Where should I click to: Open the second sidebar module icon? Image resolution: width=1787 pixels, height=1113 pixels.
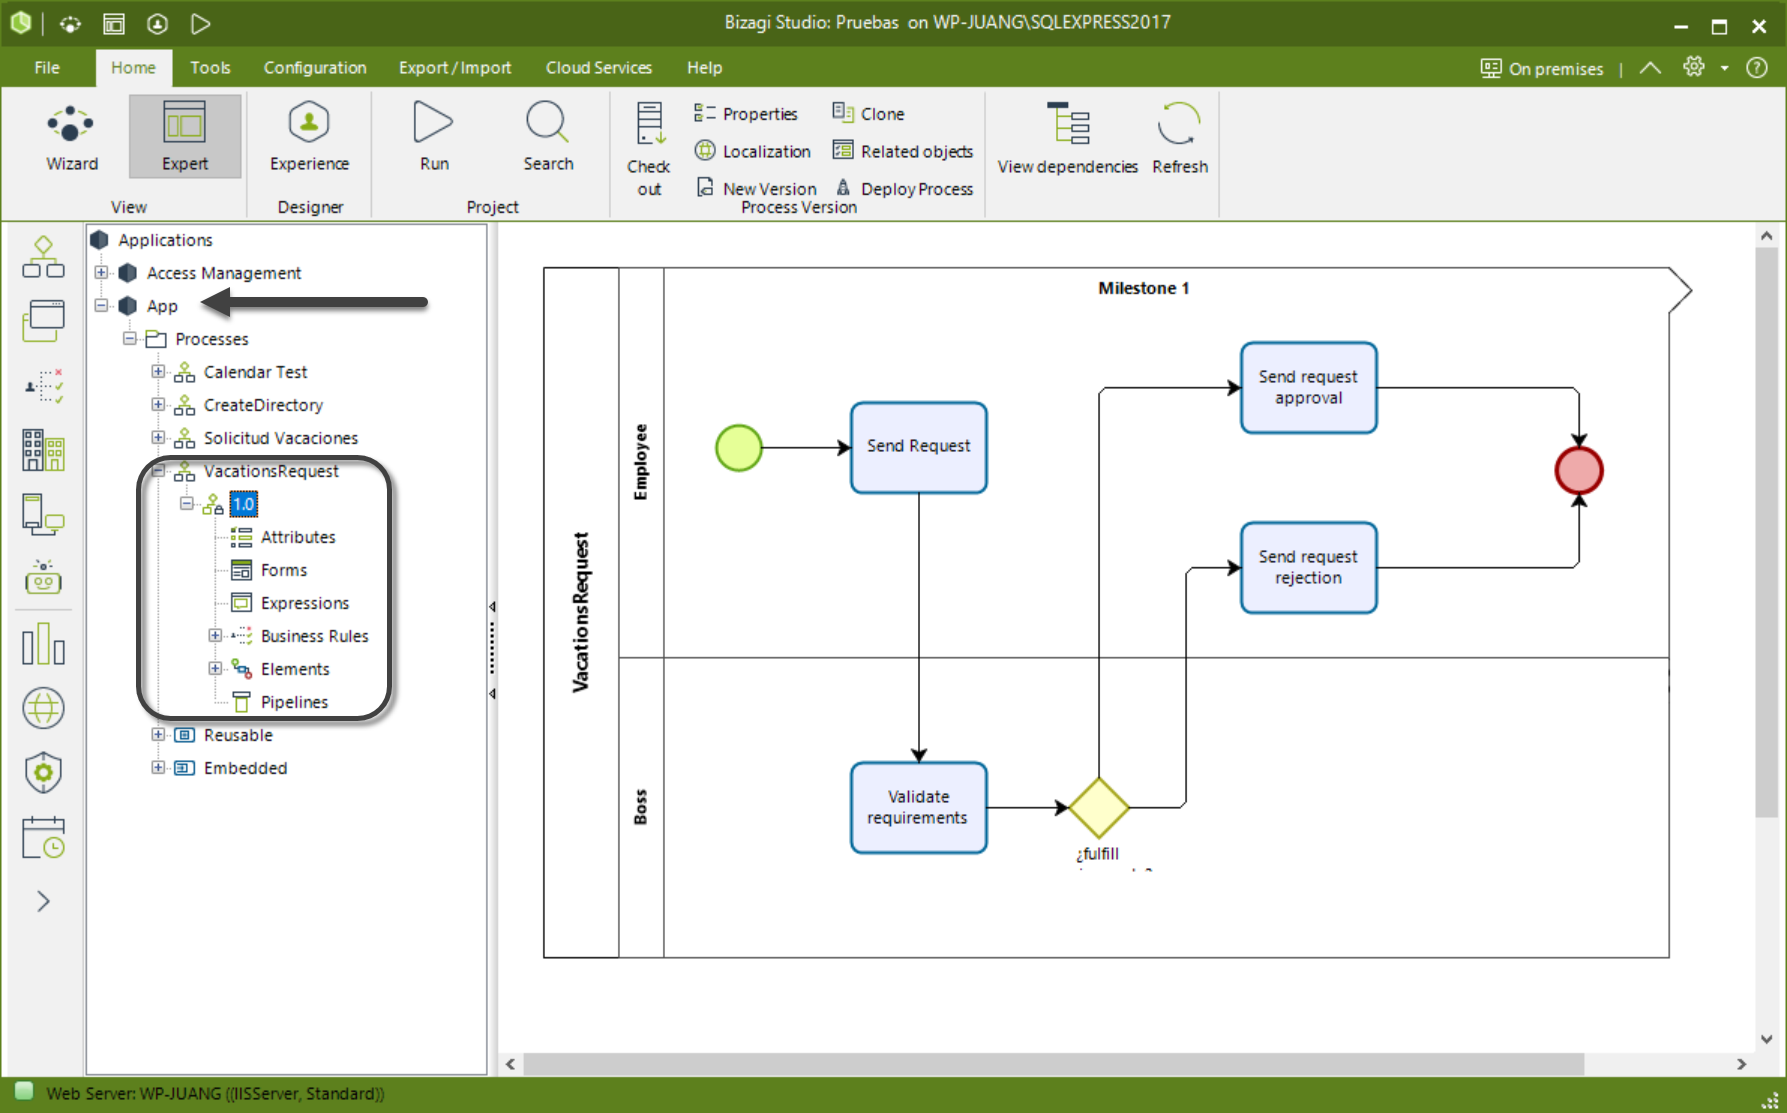(x=43, y=321)
